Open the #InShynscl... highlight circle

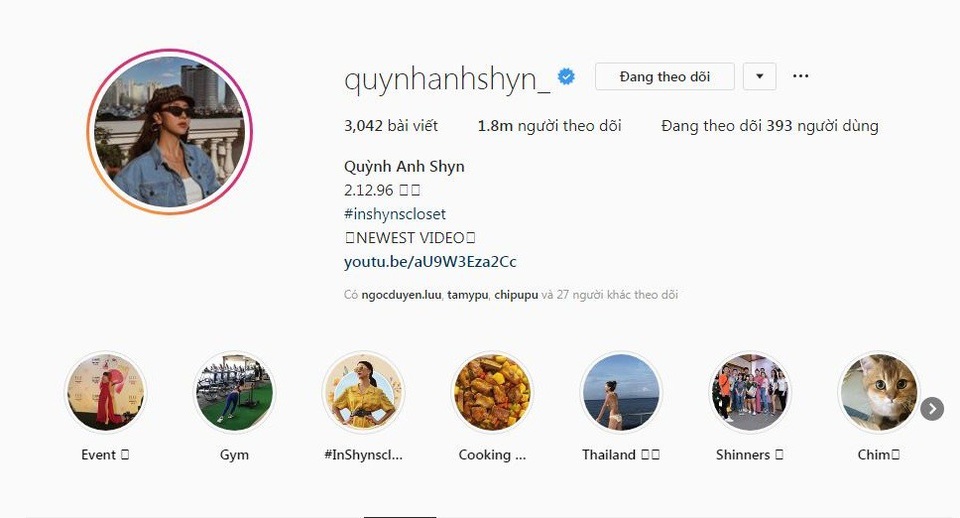pos(364,392)
